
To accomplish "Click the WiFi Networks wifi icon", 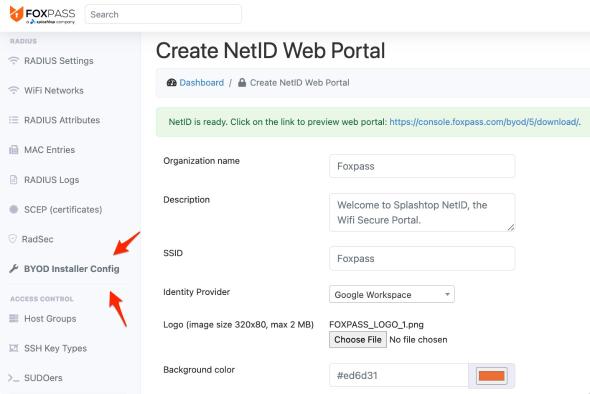I will tap(14, 90).
